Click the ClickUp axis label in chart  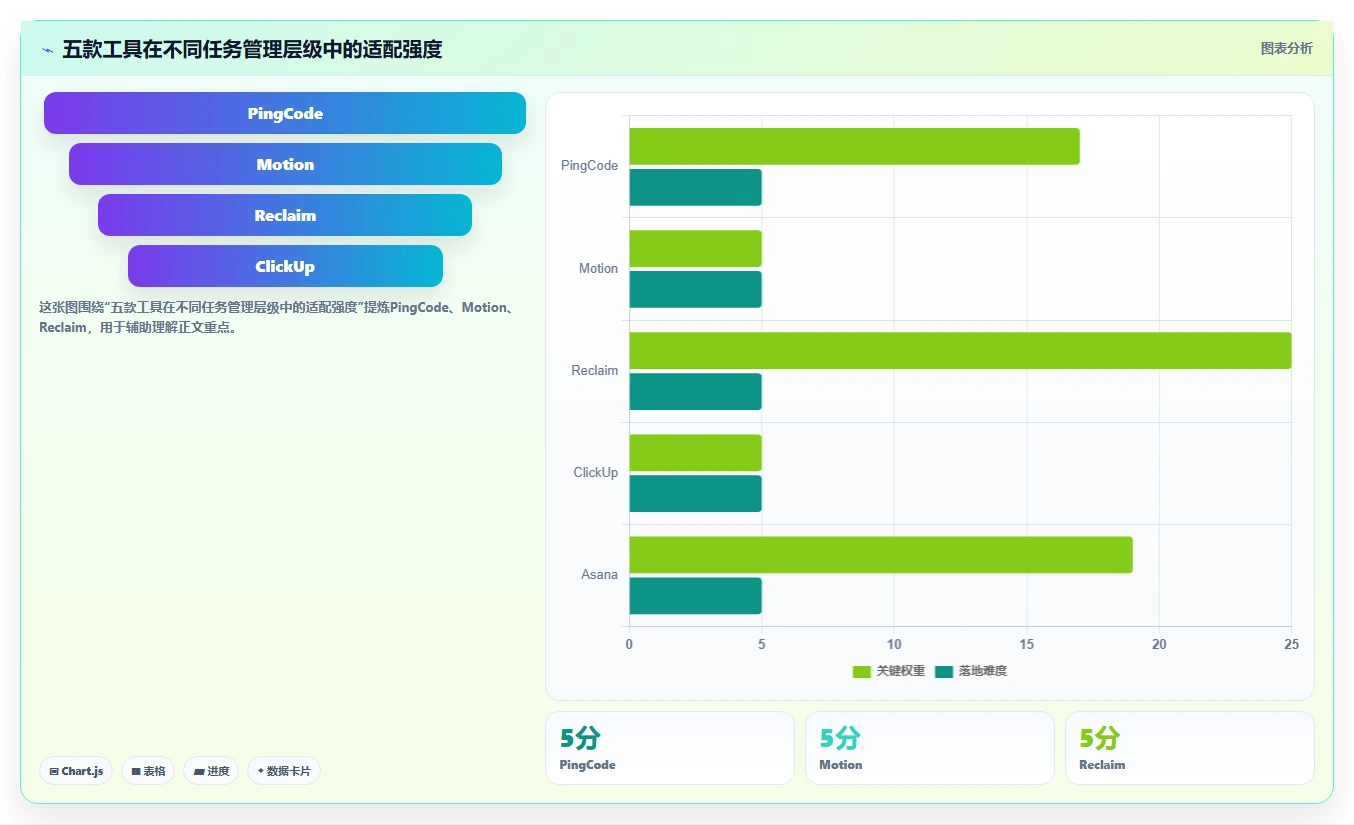click(595, 473)
